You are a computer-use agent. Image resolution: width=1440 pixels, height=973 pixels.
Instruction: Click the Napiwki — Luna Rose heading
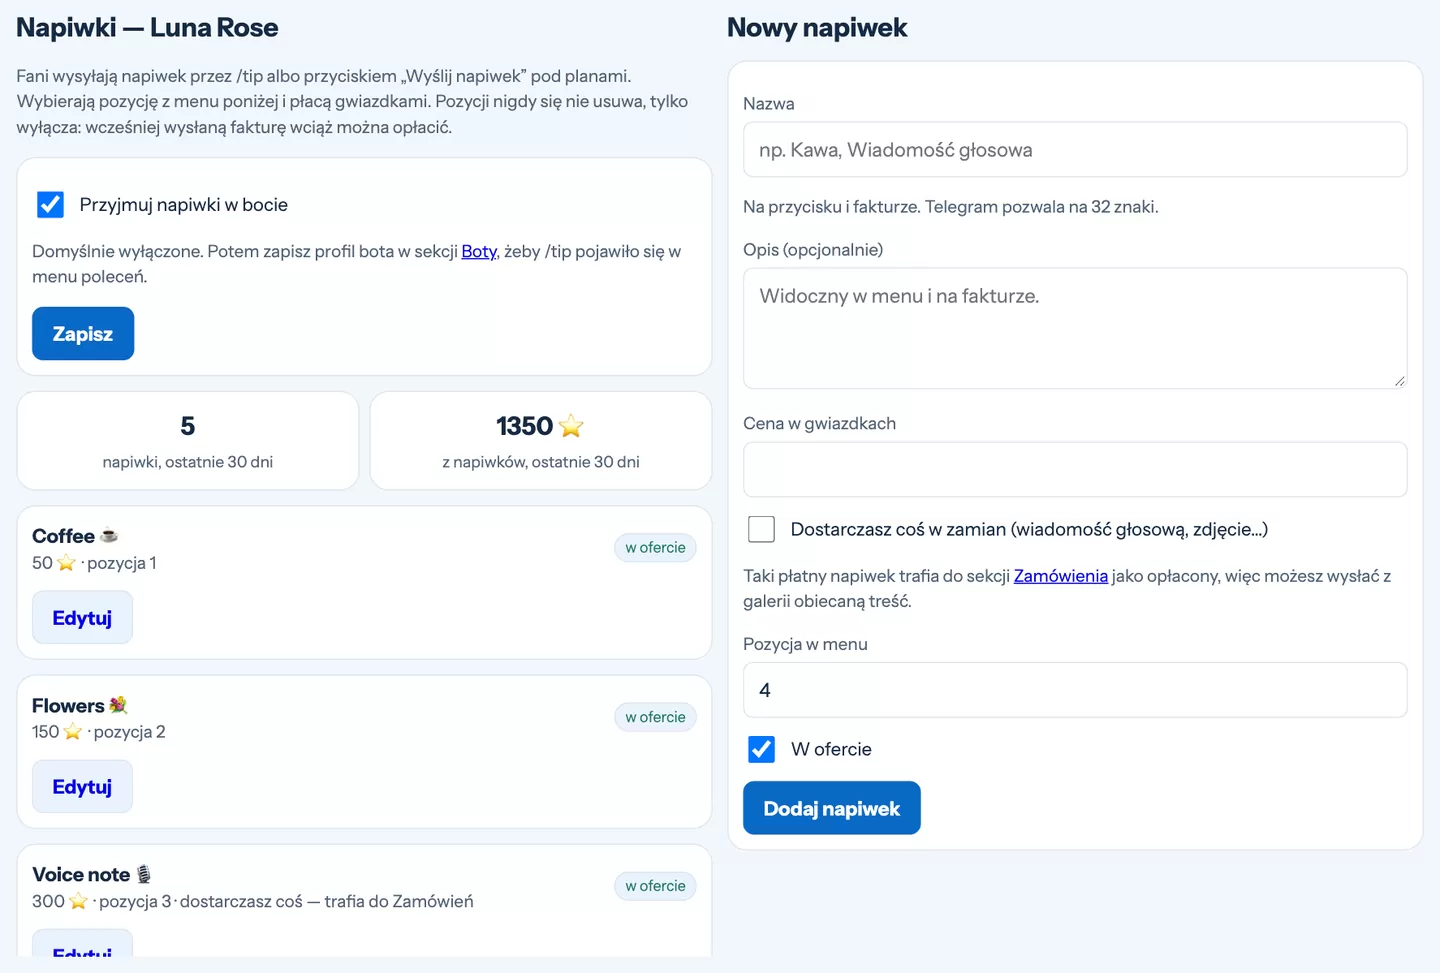click(147, 28)
